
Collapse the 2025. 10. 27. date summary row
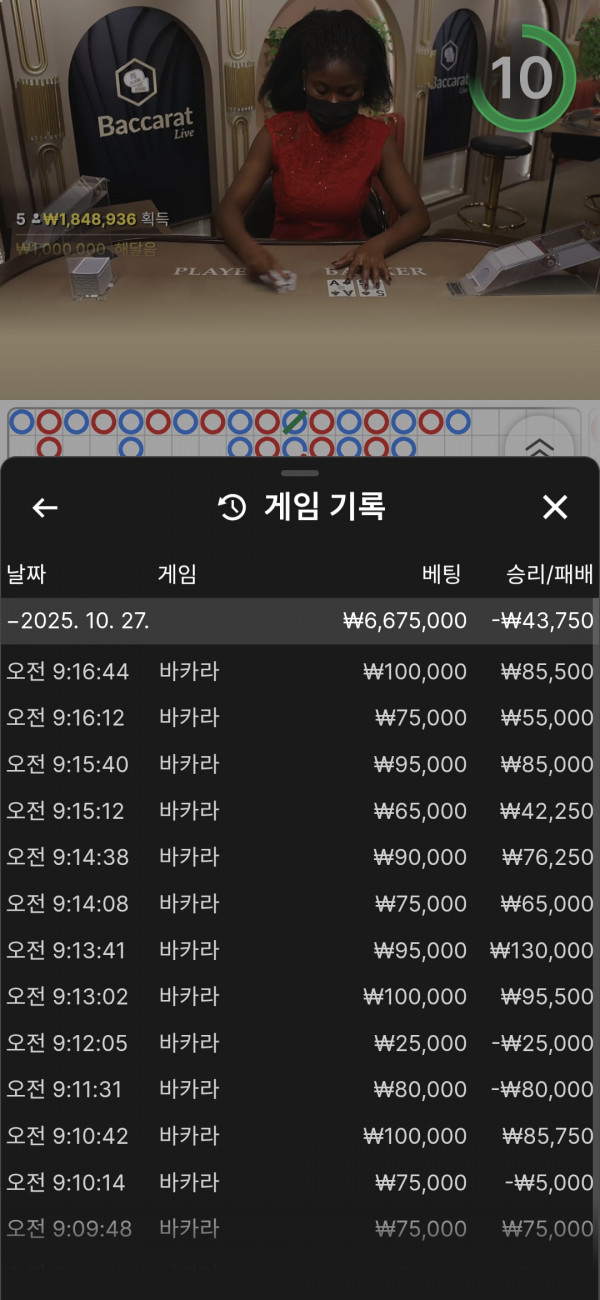click(x=300, y=621)
